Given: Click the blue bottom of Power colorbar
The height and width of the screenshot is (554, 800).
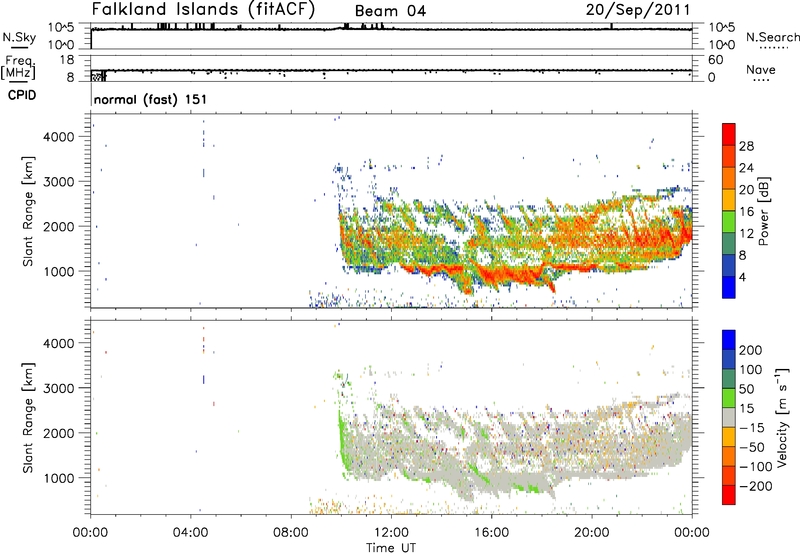Looking at the screenshot, I should click(x=729, y=287).
